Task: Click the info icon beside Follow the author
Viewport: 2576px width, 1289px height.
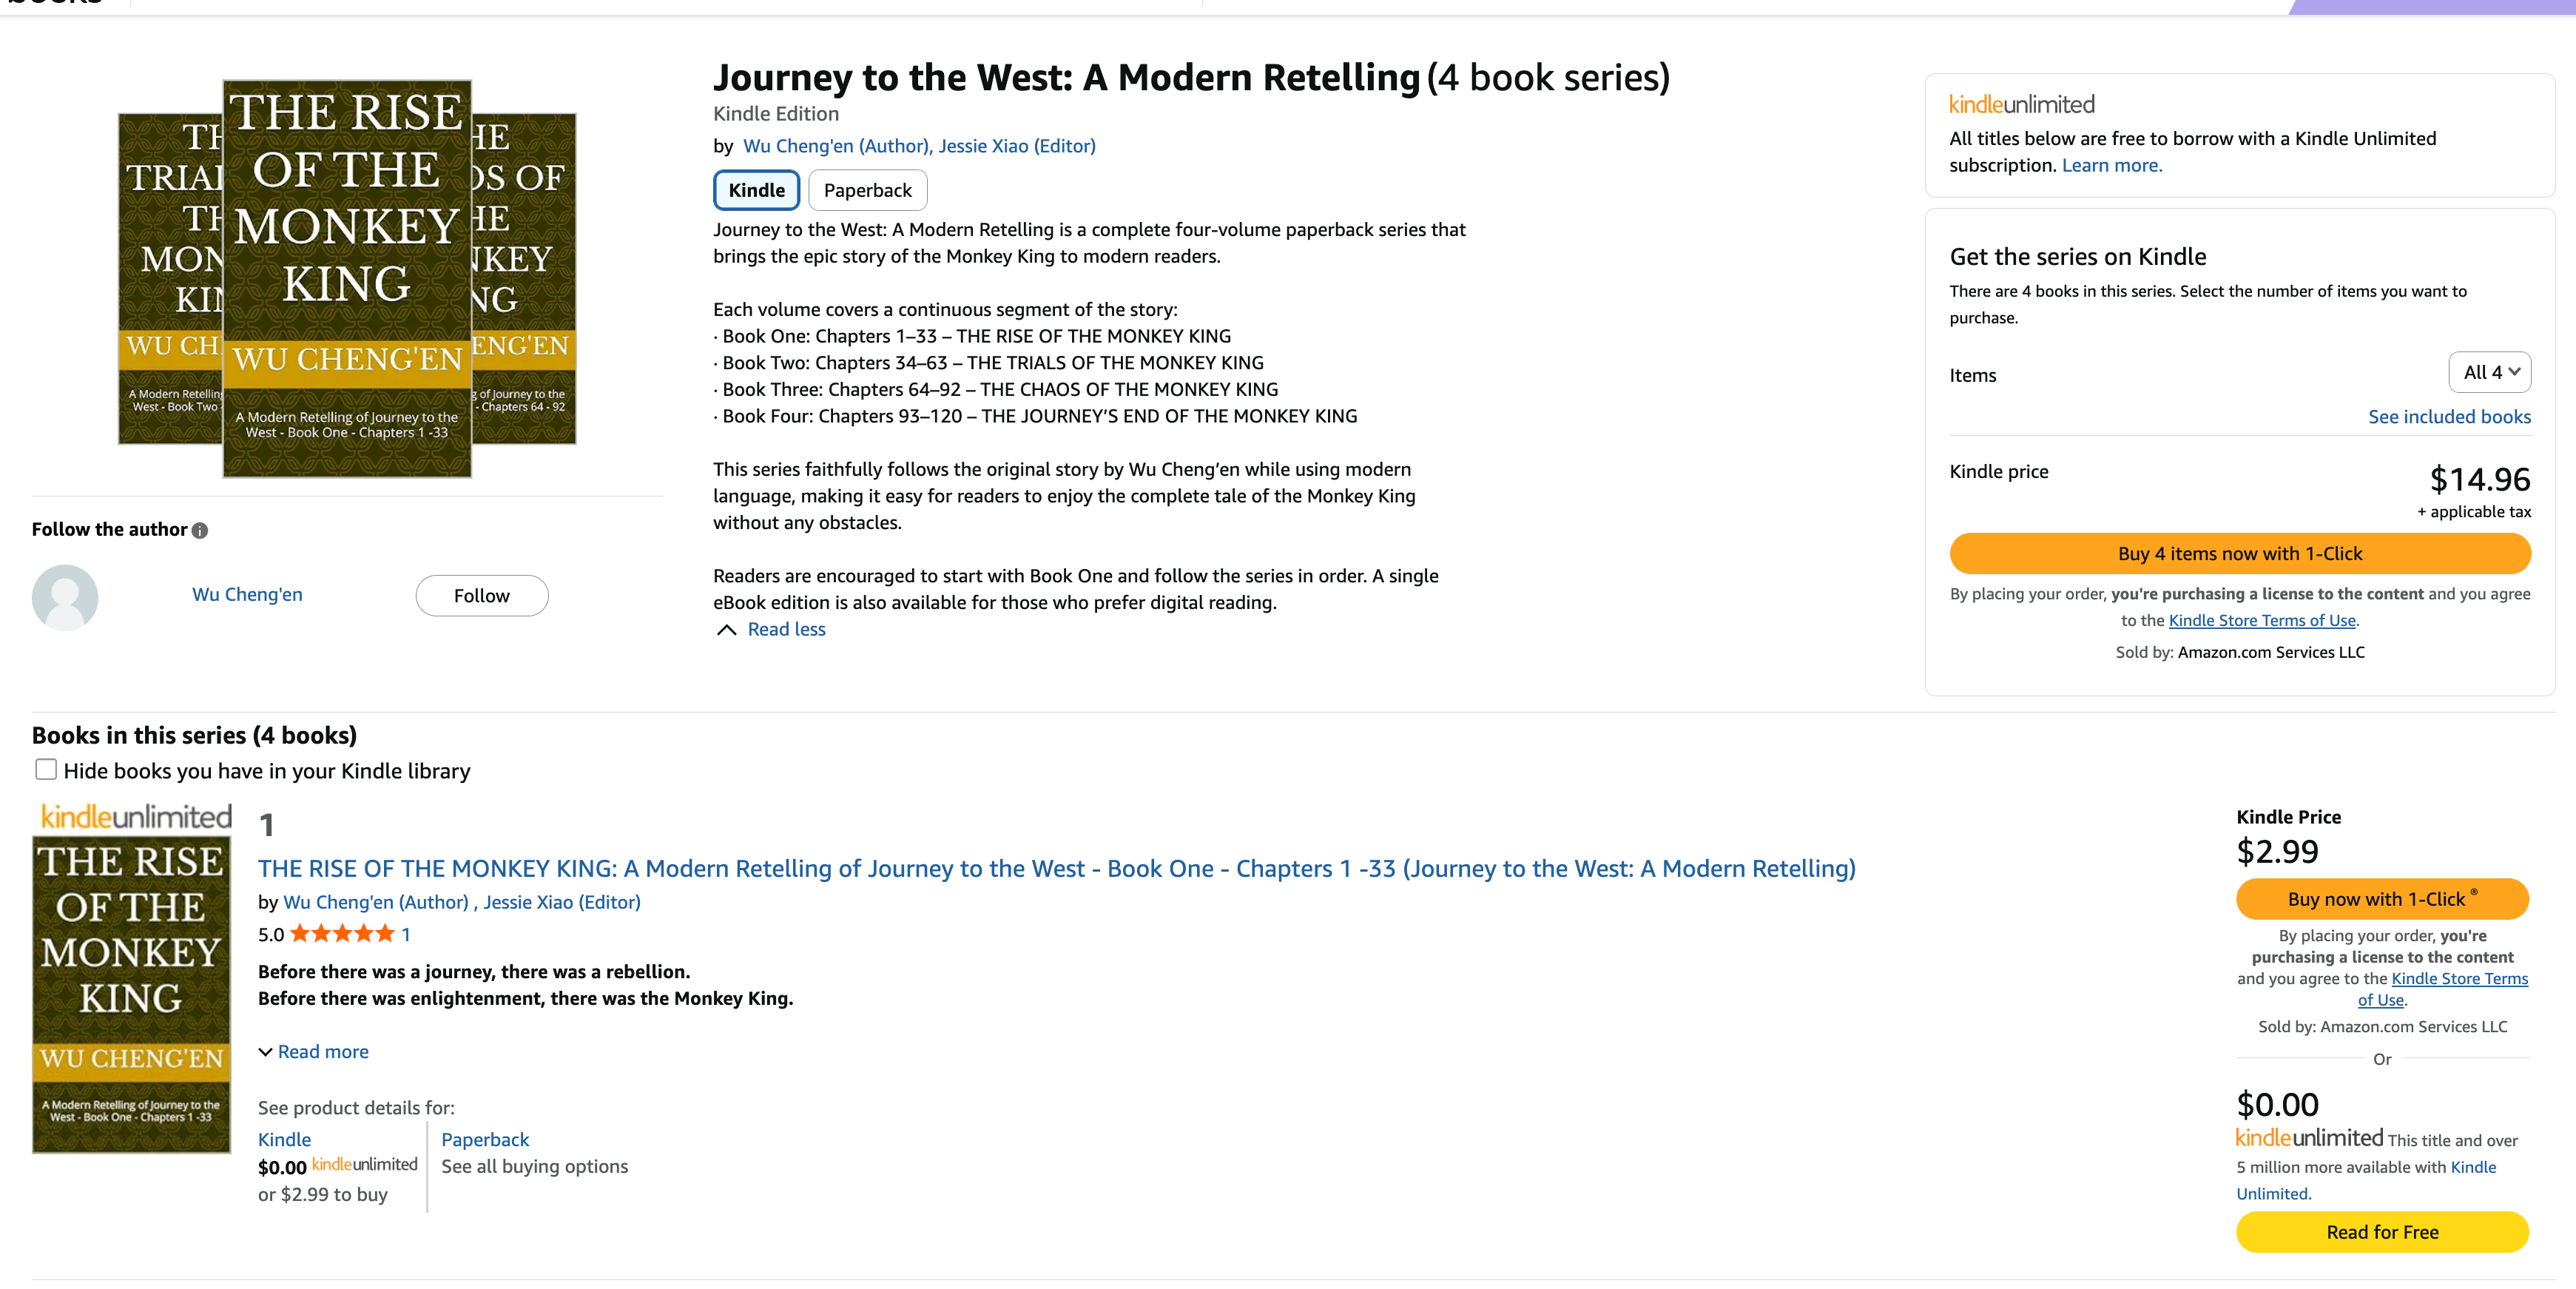Action: [200, 530]
